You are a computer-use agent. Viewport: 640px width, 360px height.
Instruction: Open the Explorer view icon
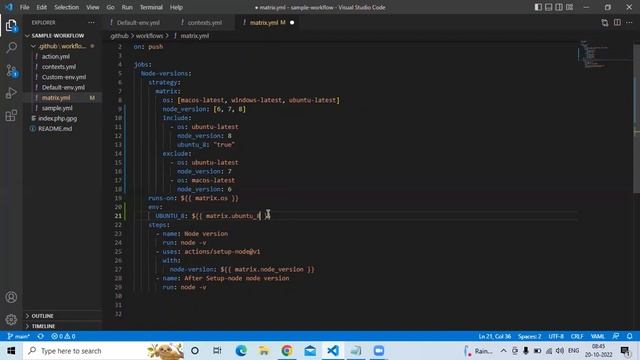[11, 26]
